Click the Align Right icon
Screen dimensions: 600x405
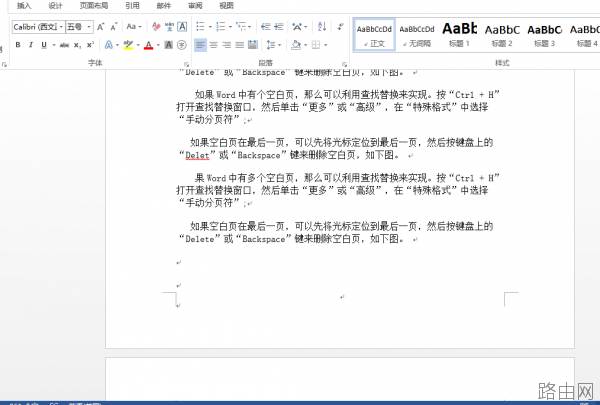pos(227,45)
